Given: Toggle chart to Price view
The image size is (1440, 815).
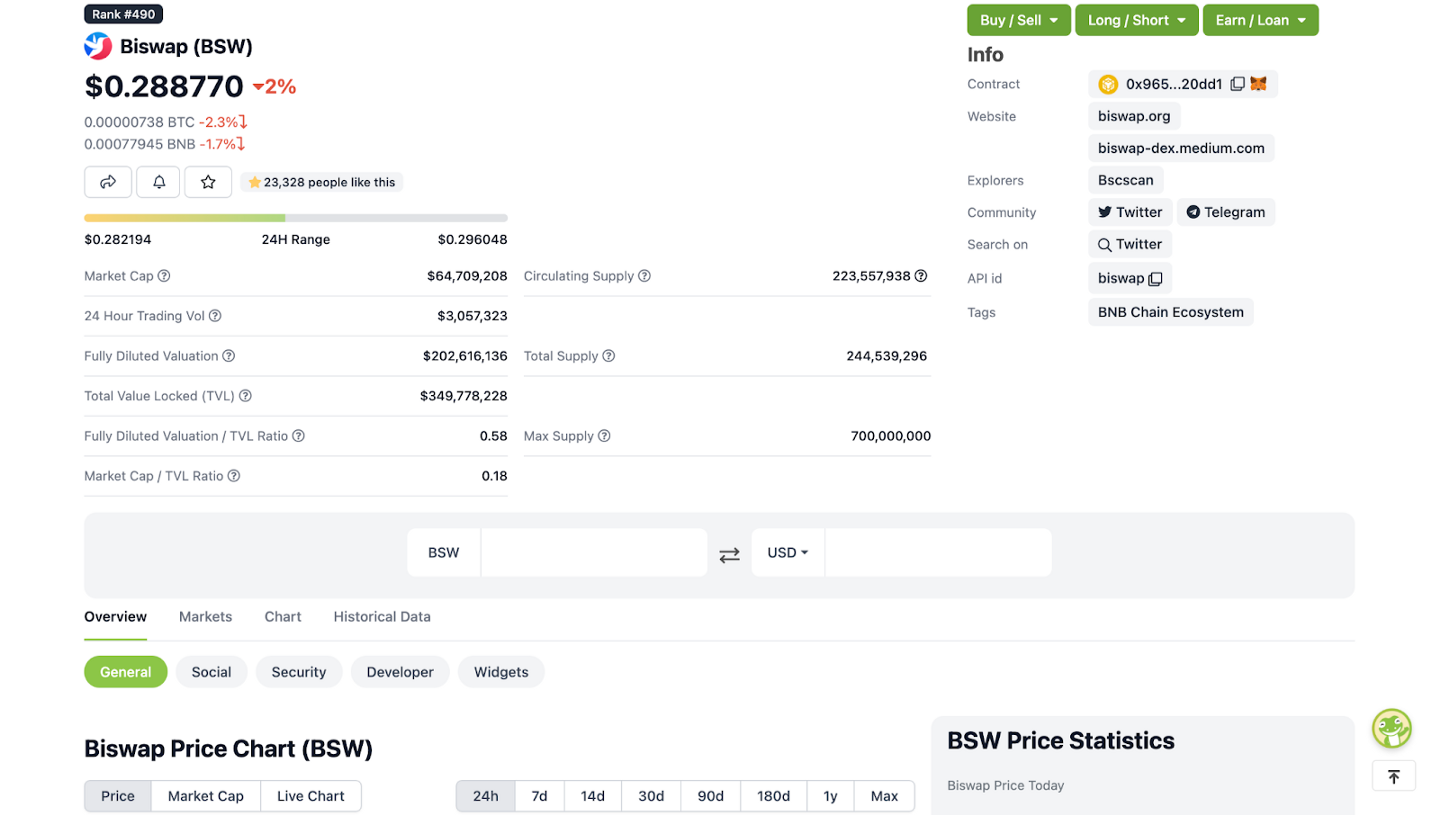Looking at the screenshot, I should [x=118, y=796].
